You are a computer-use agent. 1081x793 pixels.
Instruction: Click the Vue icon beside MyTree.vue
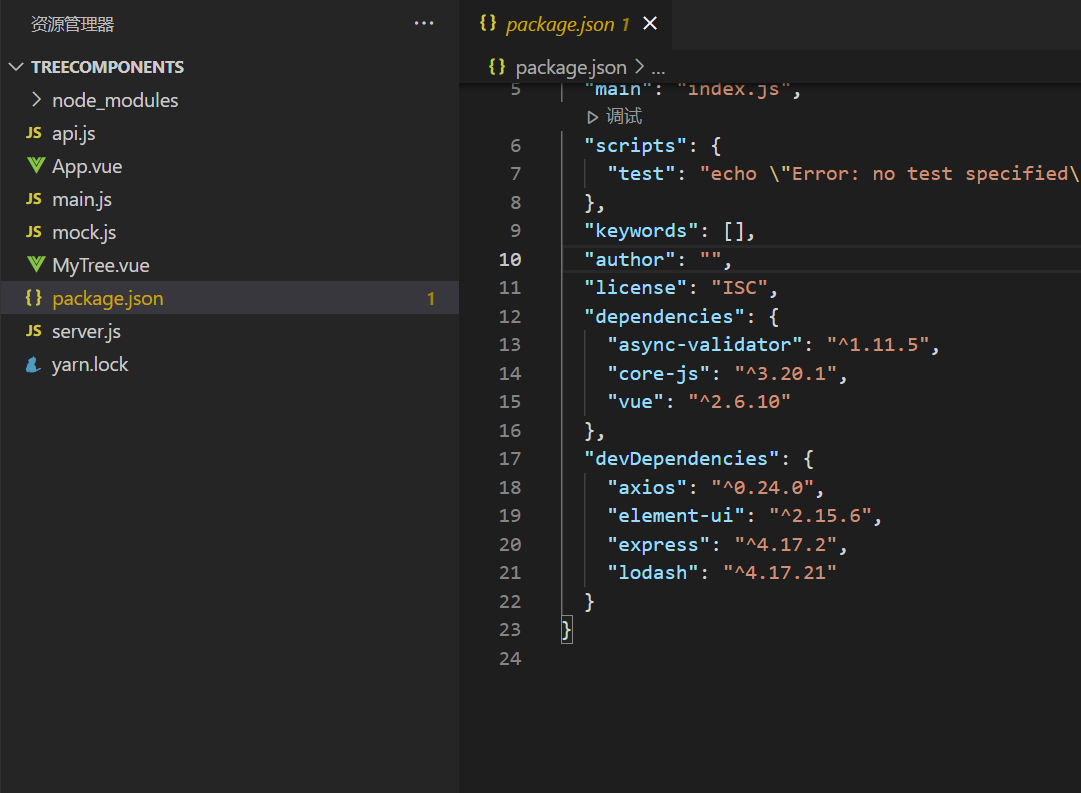(35, 265)
